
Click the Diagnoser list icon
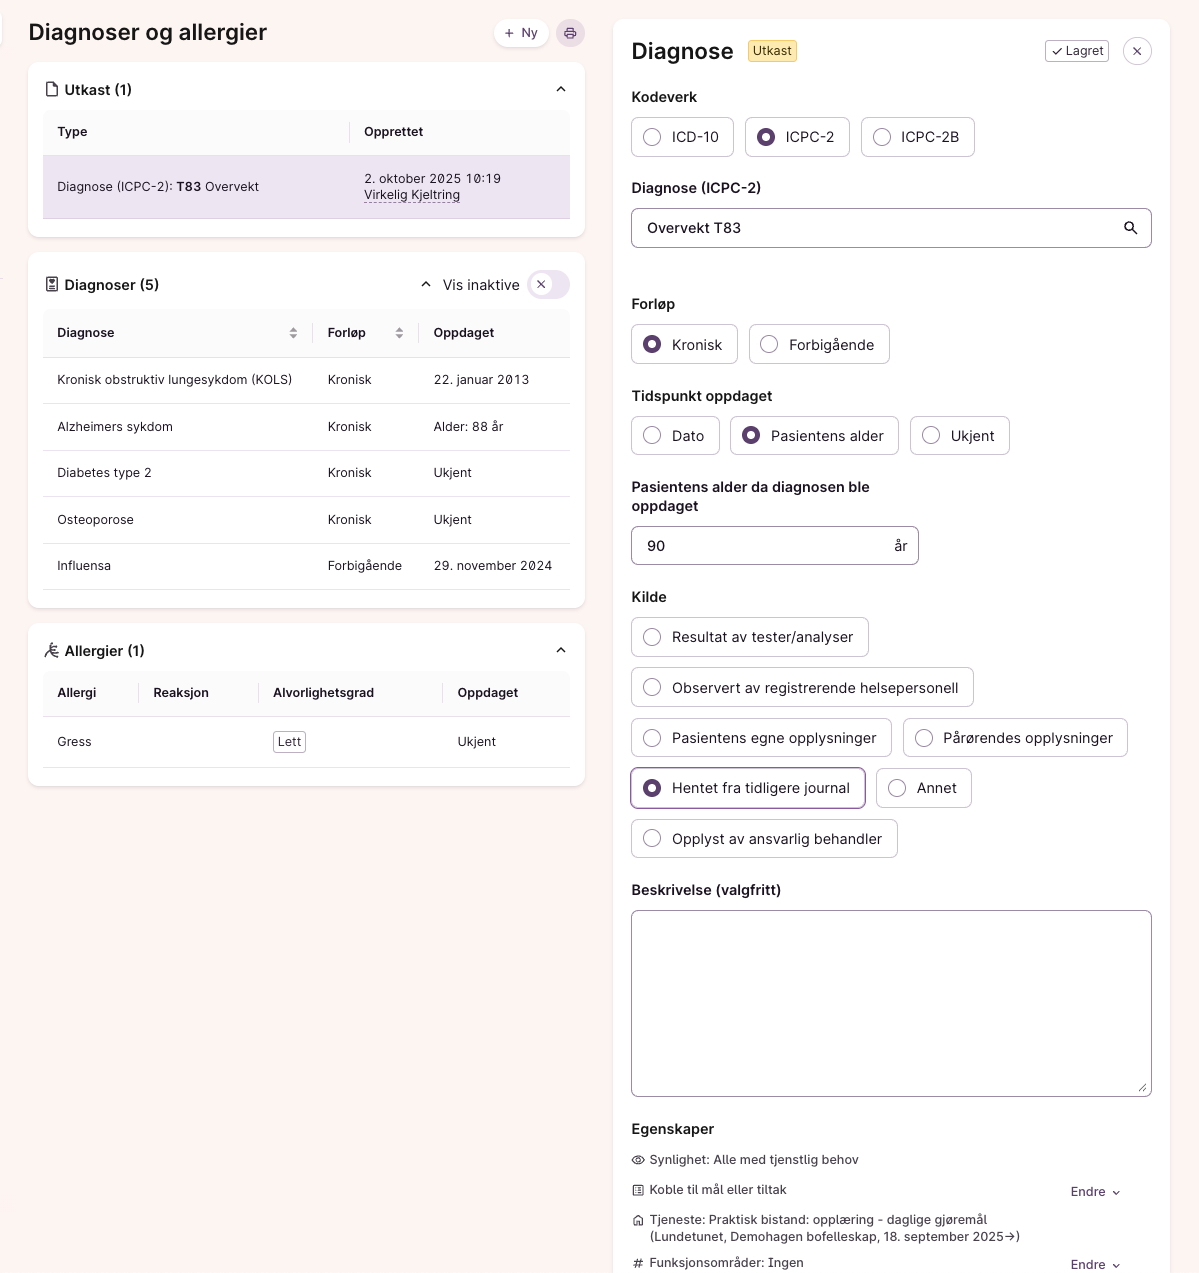pyautogui.click(x=52, y=285)
